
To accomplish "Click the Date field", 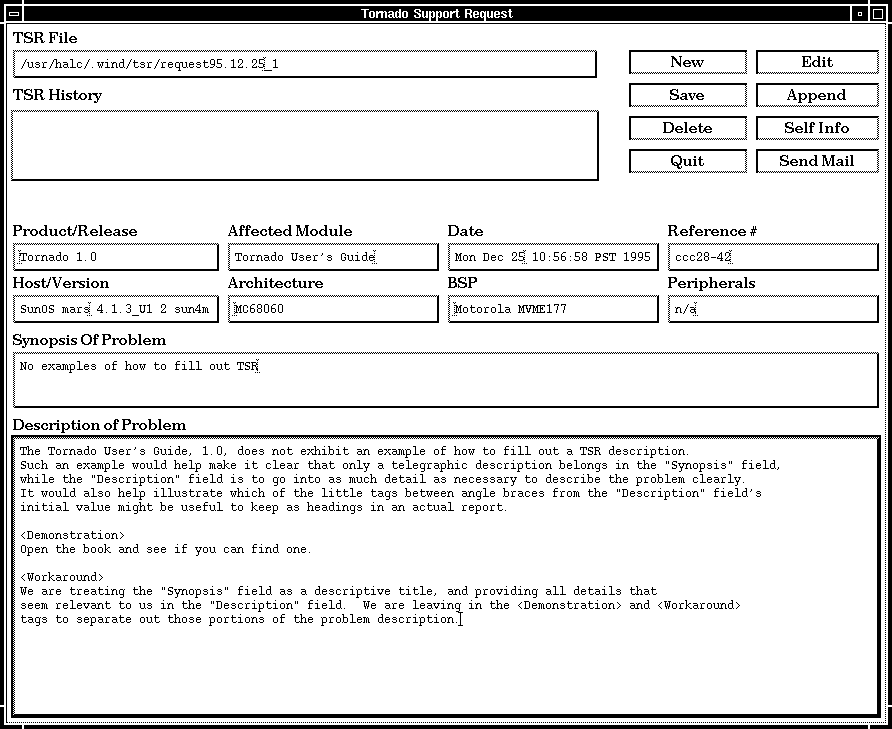I will point(553,257).
